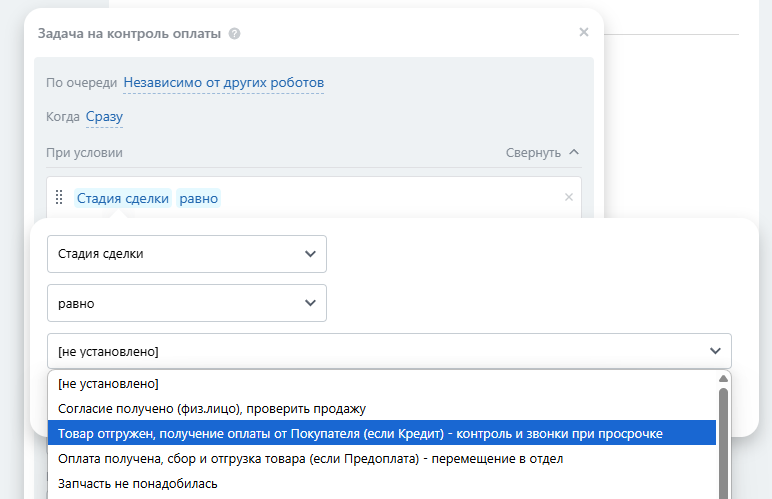Viewport: 772px width, 499px height.
Task: Choose Товар отгружен, получение оплаты option
Action: [360, 433]
